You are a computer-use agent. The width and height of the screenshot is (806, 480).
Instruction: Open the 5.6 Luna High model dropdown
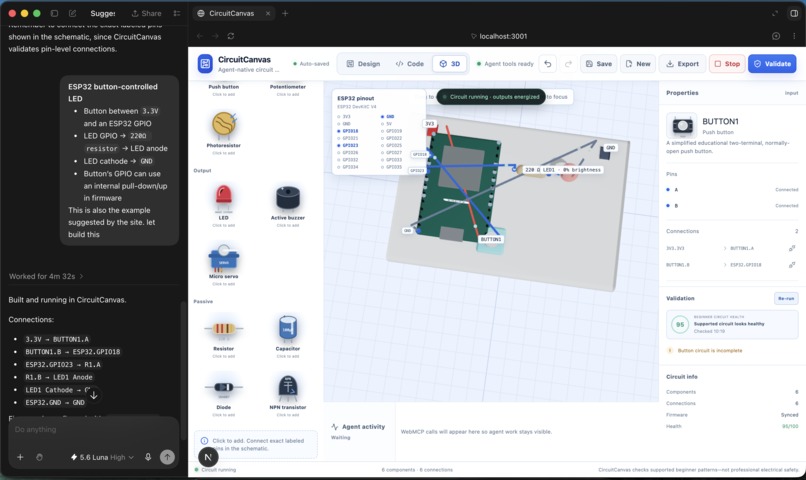pos(102,457)
